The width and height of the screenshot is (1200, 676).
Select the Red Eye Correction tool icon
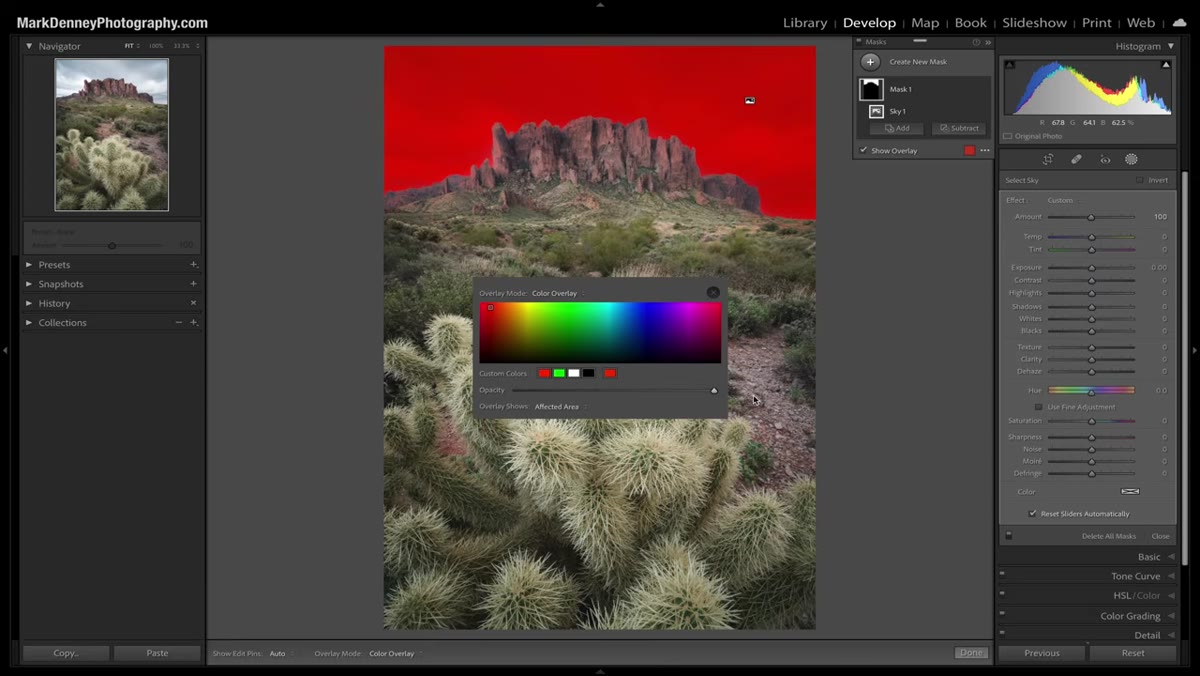pyautogui.click(x=1105, y=160)
